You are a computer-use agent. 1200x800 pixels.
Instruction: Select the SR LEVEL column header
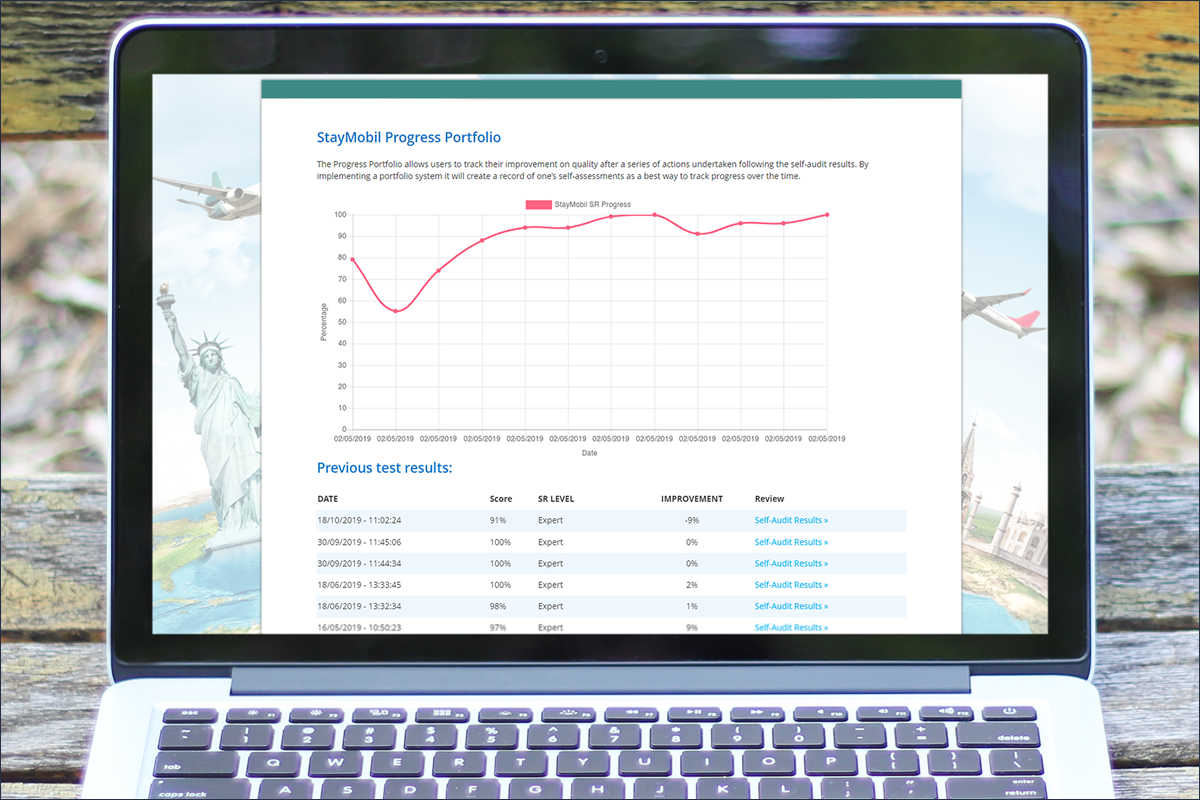click(556, 499)
